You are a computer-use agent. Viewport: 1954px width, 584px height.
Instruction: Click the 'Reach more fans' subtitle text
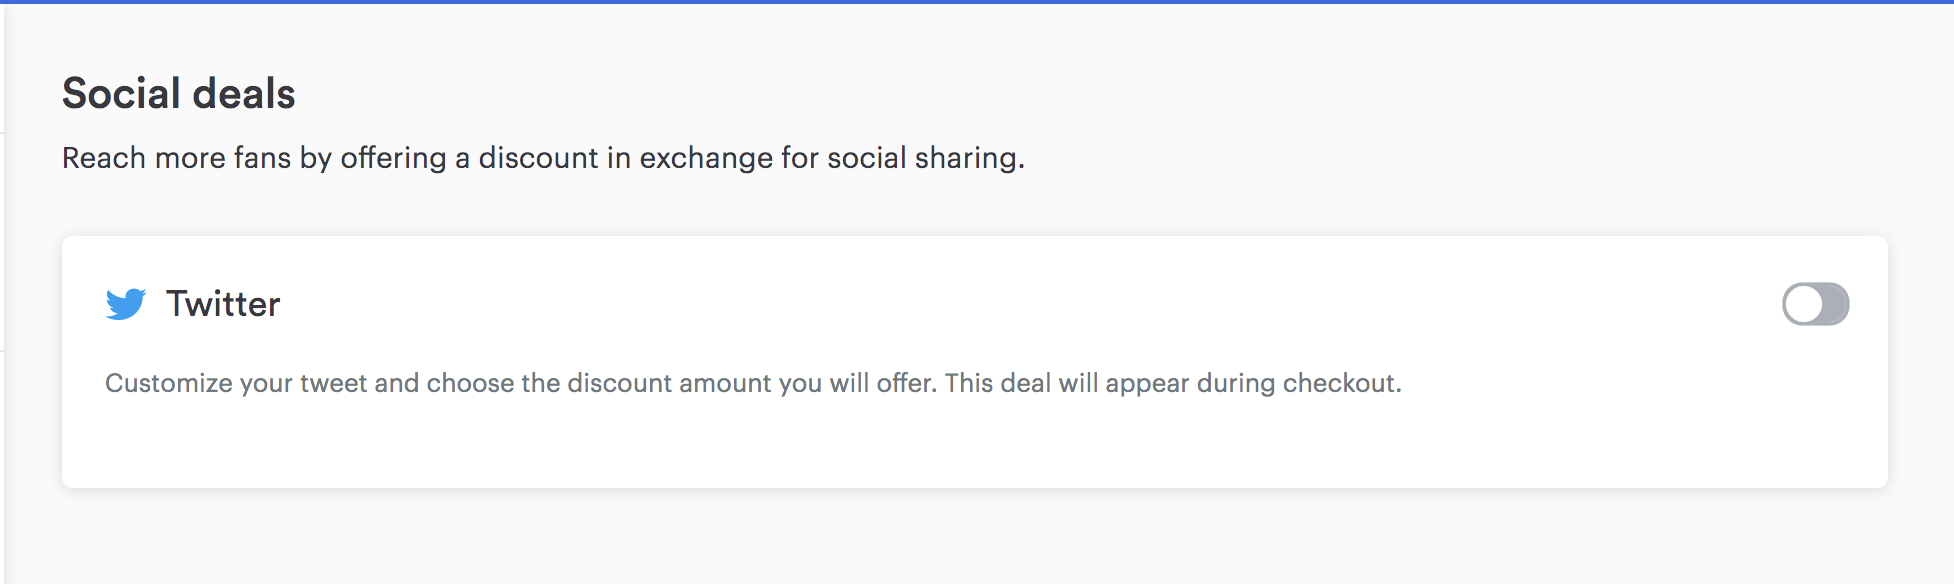(x=543, y=158)
